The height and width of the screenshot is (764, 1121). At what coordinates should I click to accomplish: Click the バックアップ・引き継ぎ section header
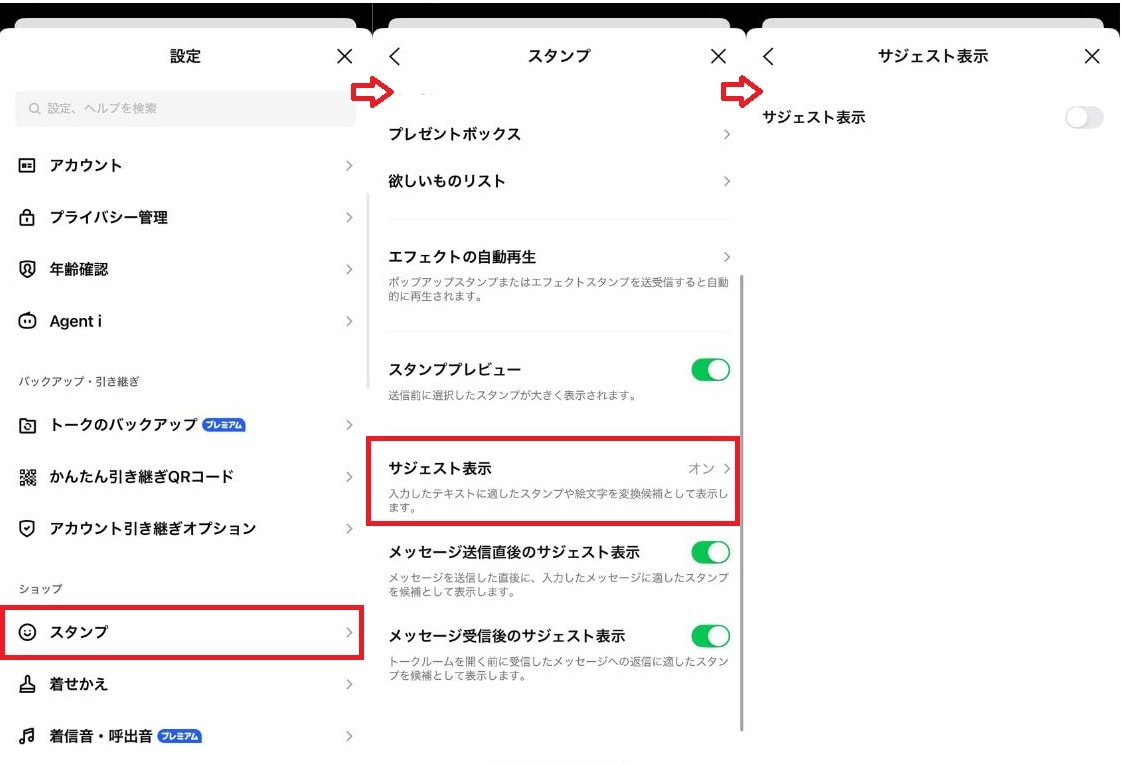point(79,382)
